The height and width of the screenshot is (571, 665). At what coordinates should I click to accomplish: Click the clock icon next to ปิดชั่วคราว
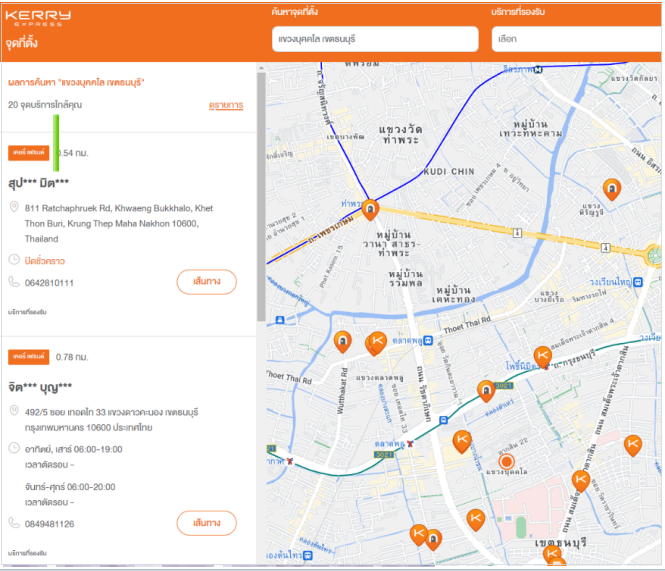pyautogui.click(x=14, y=259)
